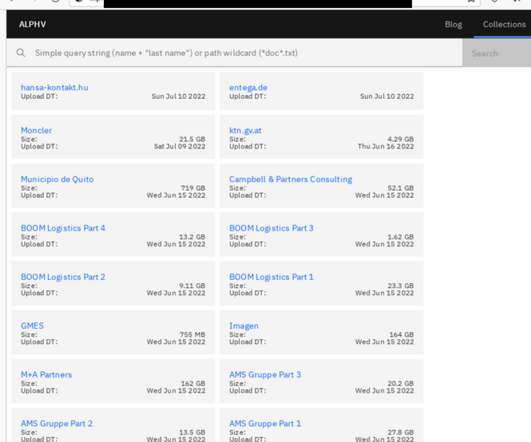Click the 162 GB size of M+A Partners
The image size is (531, 442).
pos(193,383)
